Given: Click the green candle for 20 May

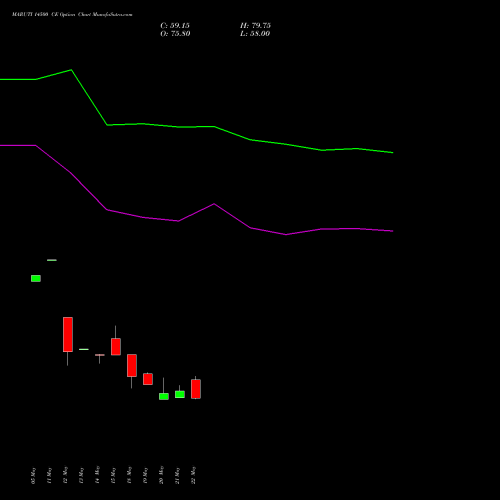Looking at the screenshot, I should click(x=164, y=396).
